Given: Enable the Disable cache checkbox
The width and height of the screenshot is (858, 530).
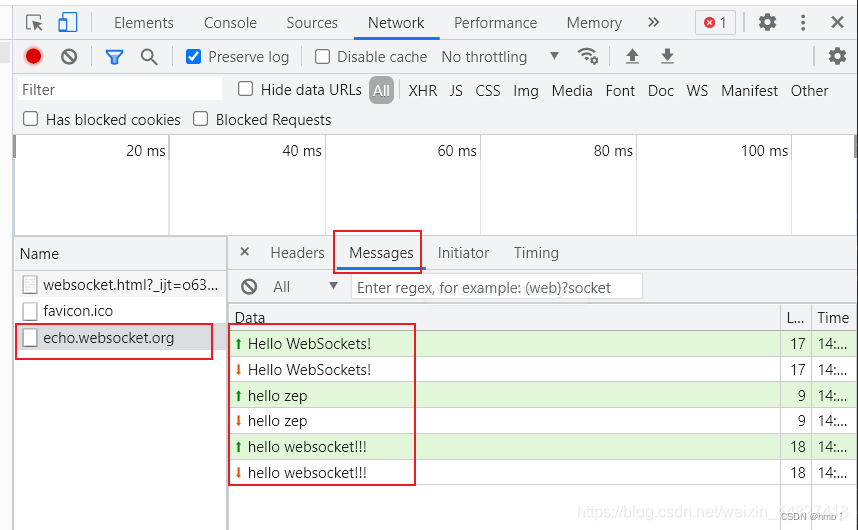Looking at the screenshot, I should click(322, 57).
